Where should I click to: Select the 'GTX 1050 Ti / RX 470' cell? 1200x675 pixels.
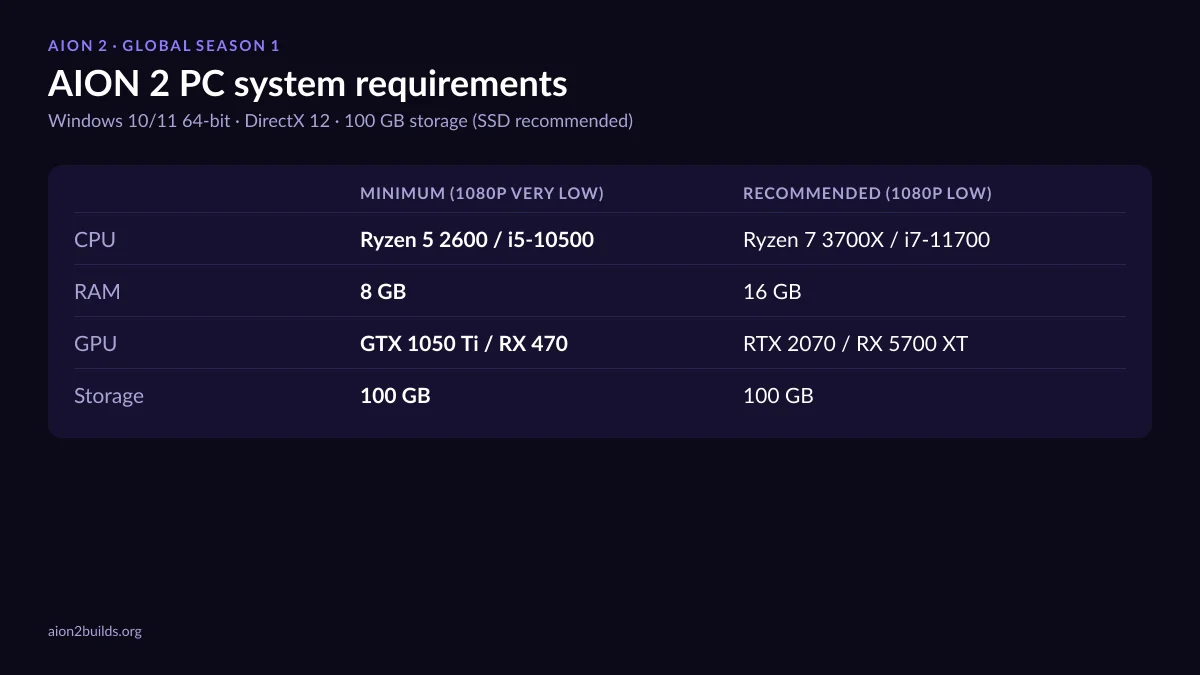[x=464, y=344]
